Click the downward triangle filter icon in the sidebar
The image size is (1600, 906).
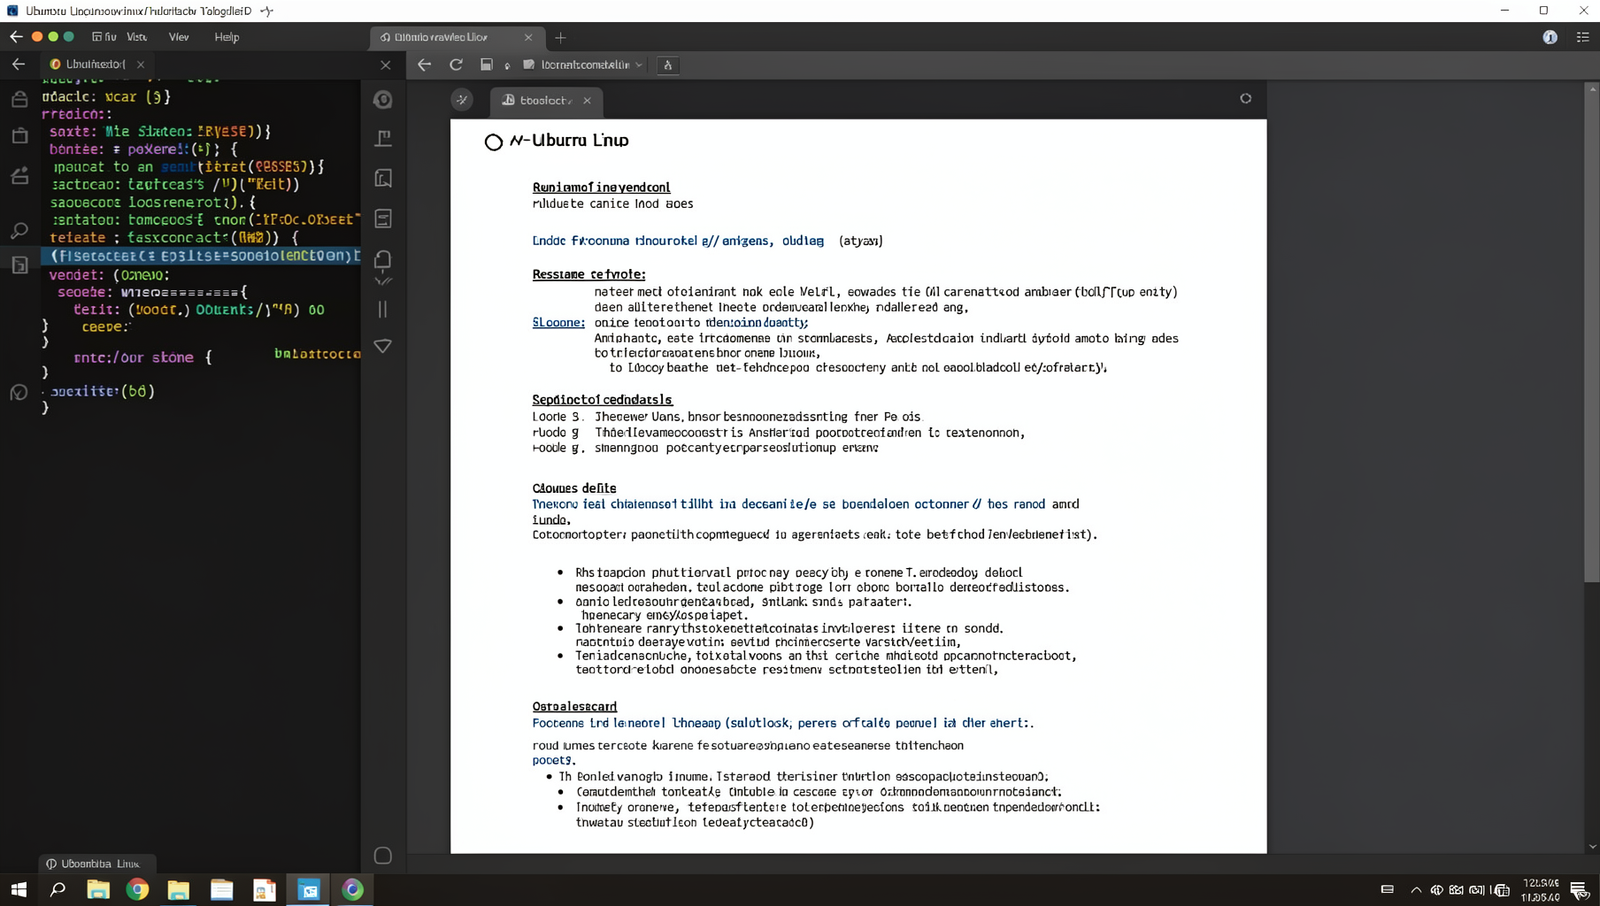tap(383, 346)
